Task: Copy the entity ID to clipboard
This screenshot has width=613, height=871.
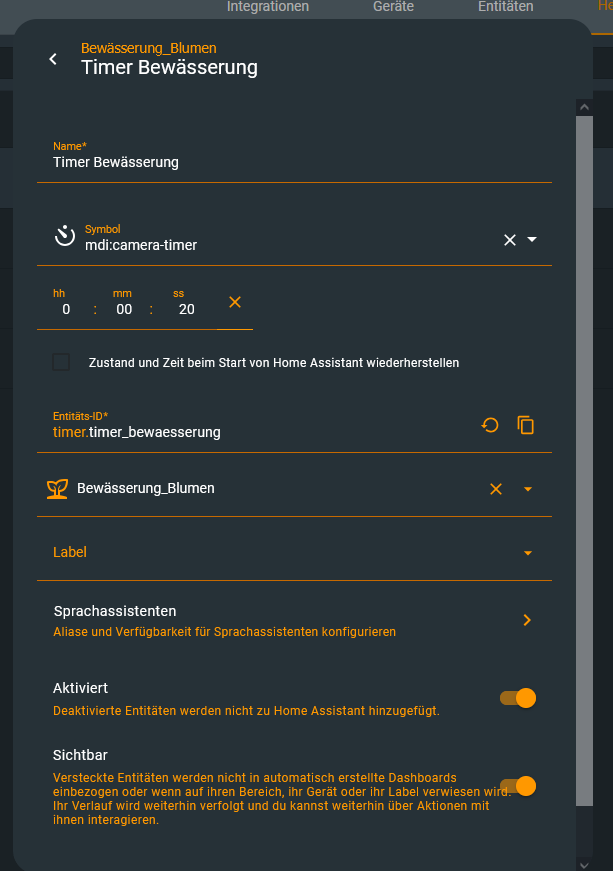Action: (526, 425)
